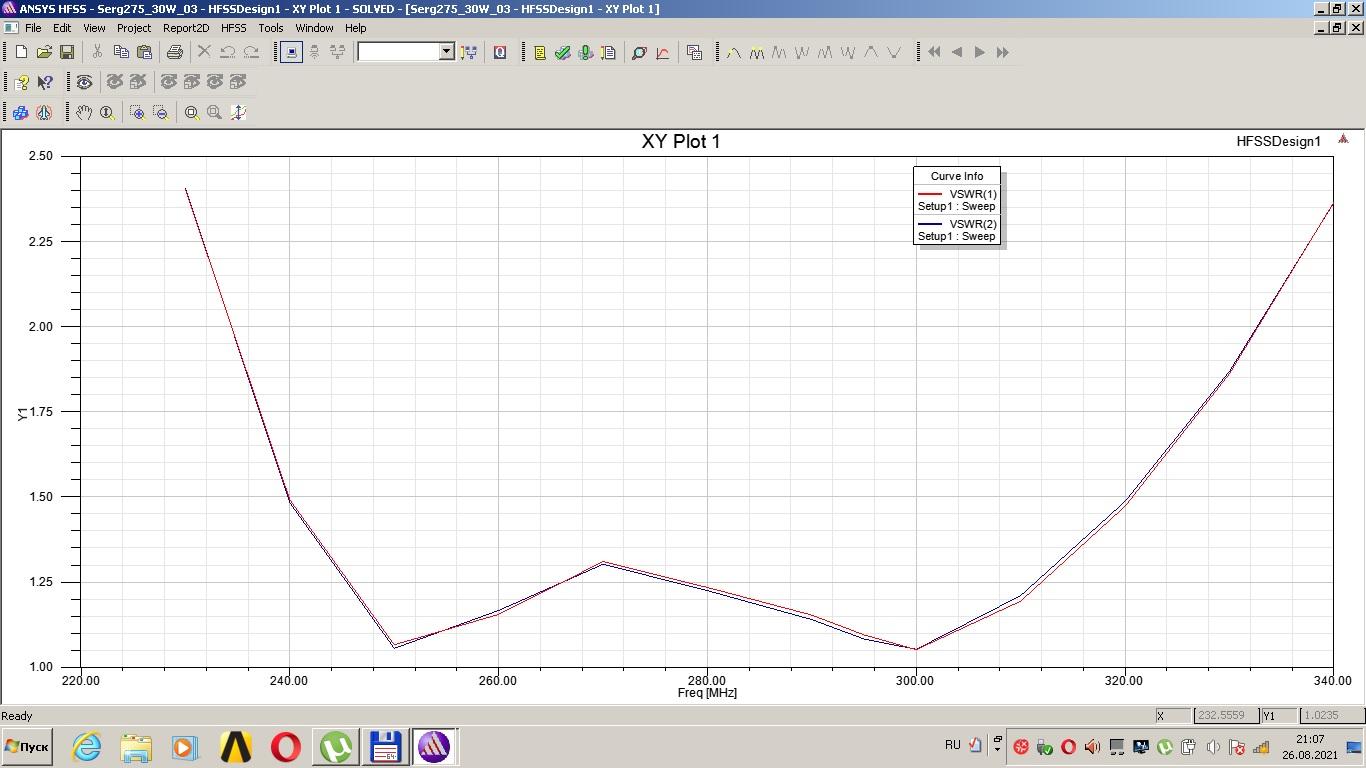Click the Opera icon in taskbar
This screenshot has width=1366, height=768.
286,747
